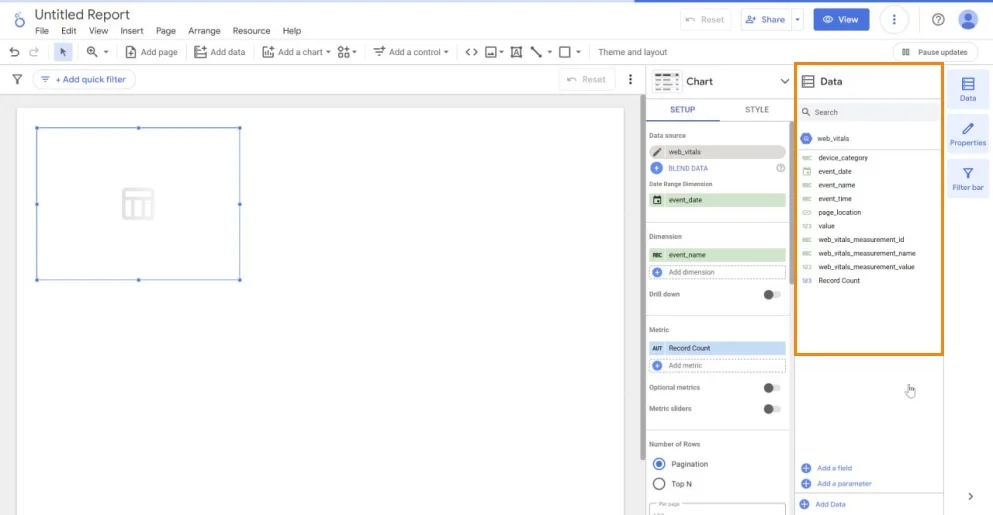Toggle the Drill down switch
993x515 pixels.
click(771, 295)
